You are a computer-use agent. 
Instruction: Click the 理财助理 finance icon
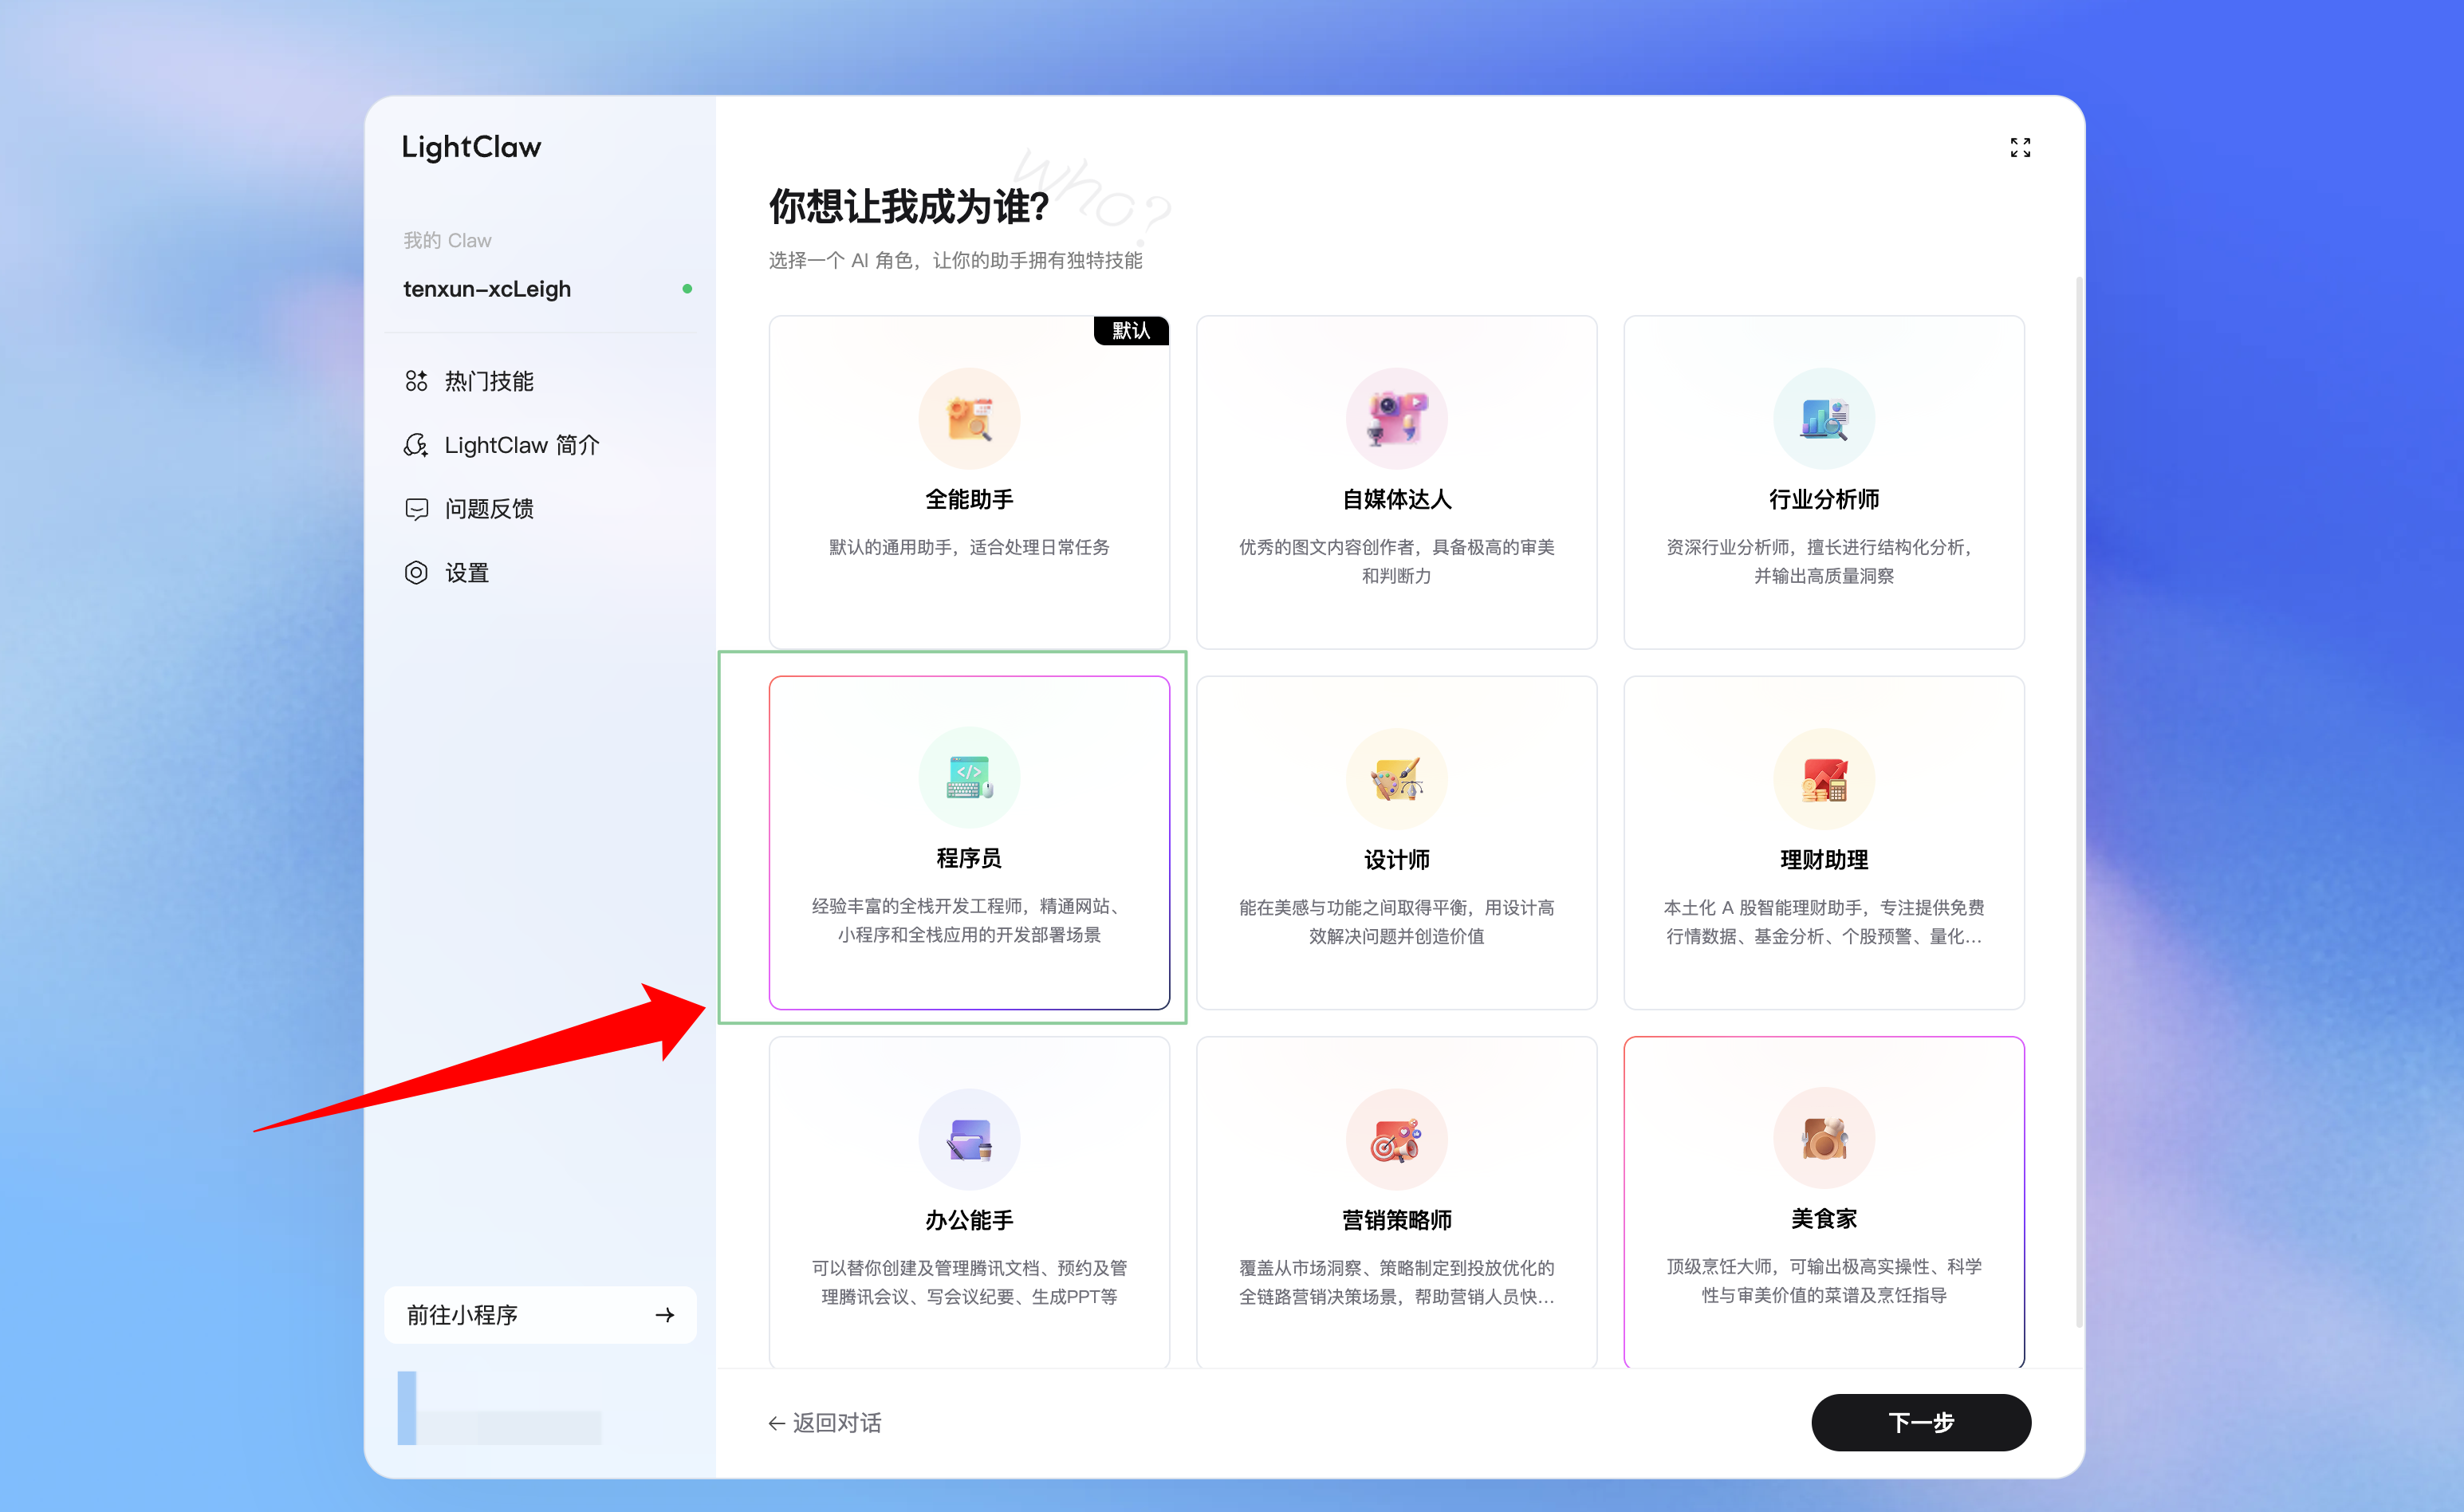1824,779
